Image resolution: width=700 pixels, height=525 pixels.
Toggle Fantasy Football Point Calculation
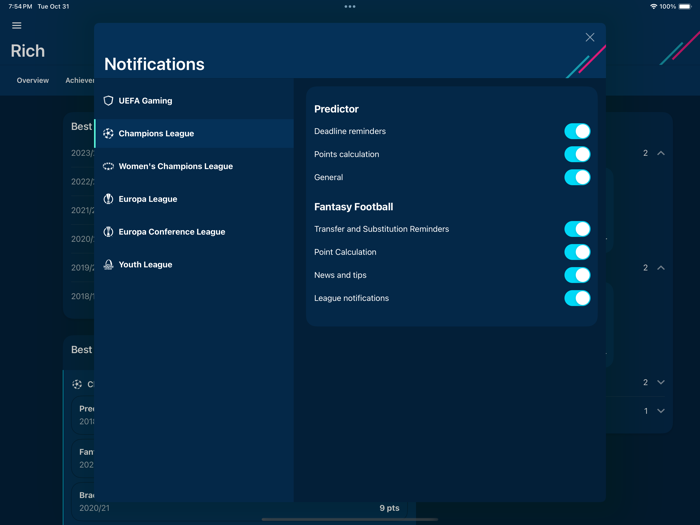(577, 252)
